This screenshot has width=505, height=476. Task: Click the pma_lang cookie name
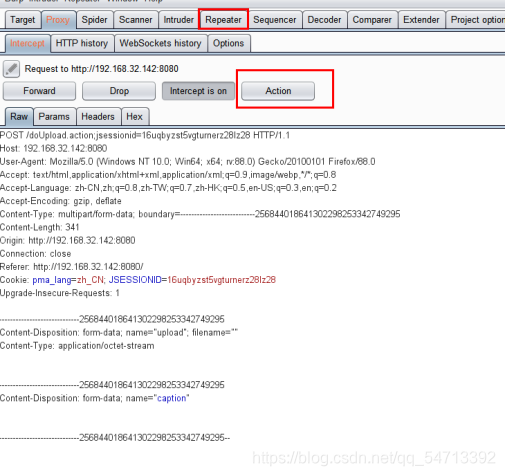click(x=52, y=280)
